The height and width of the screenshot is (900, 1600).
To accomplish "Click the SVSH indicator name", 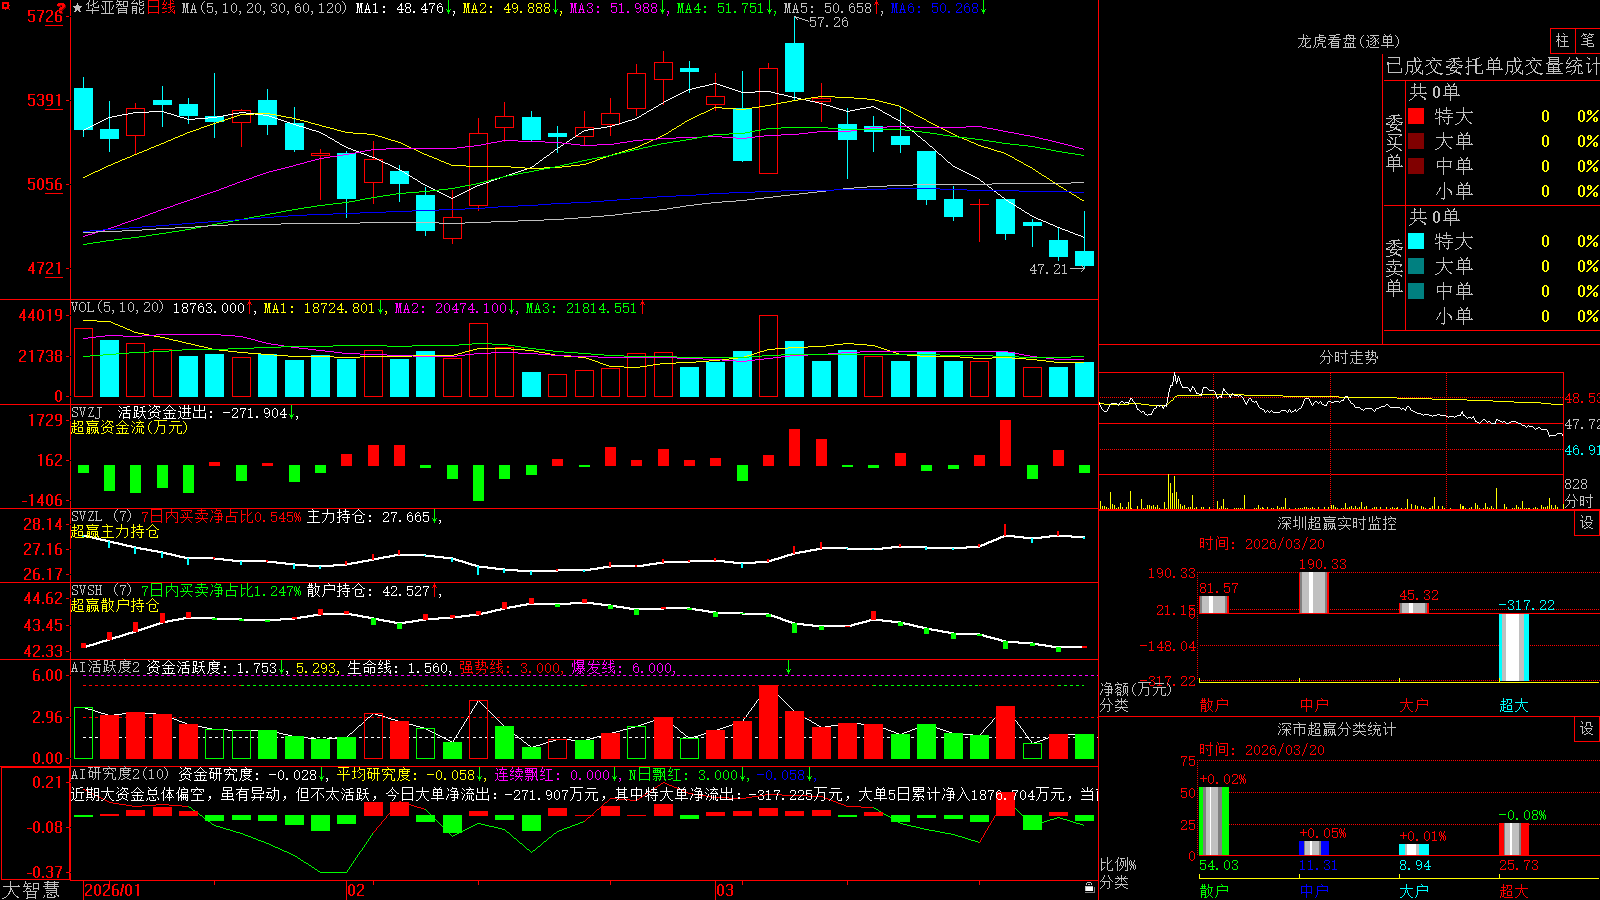I will point(87,590).
